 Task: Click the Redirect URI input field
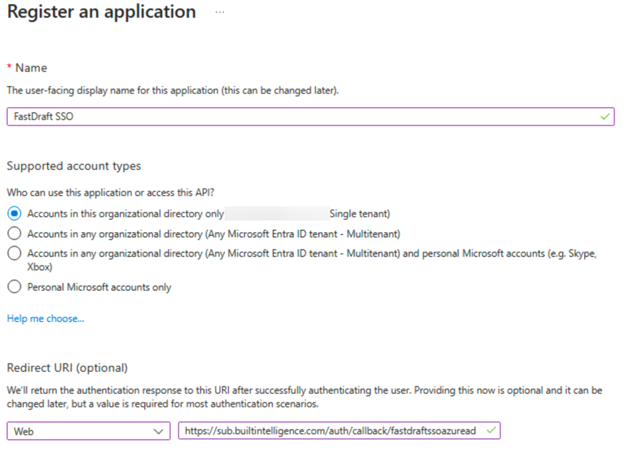click(x=339, y=431)
